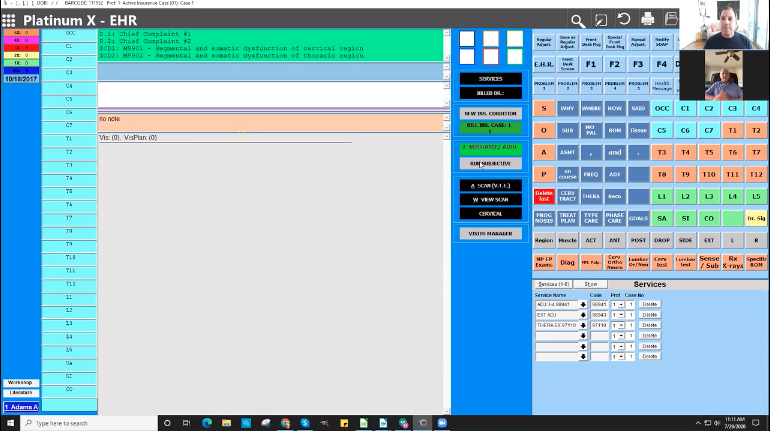Screen dimensions: 770x431
Task: Click the comma punctuation key
Action: coord(591,152)
